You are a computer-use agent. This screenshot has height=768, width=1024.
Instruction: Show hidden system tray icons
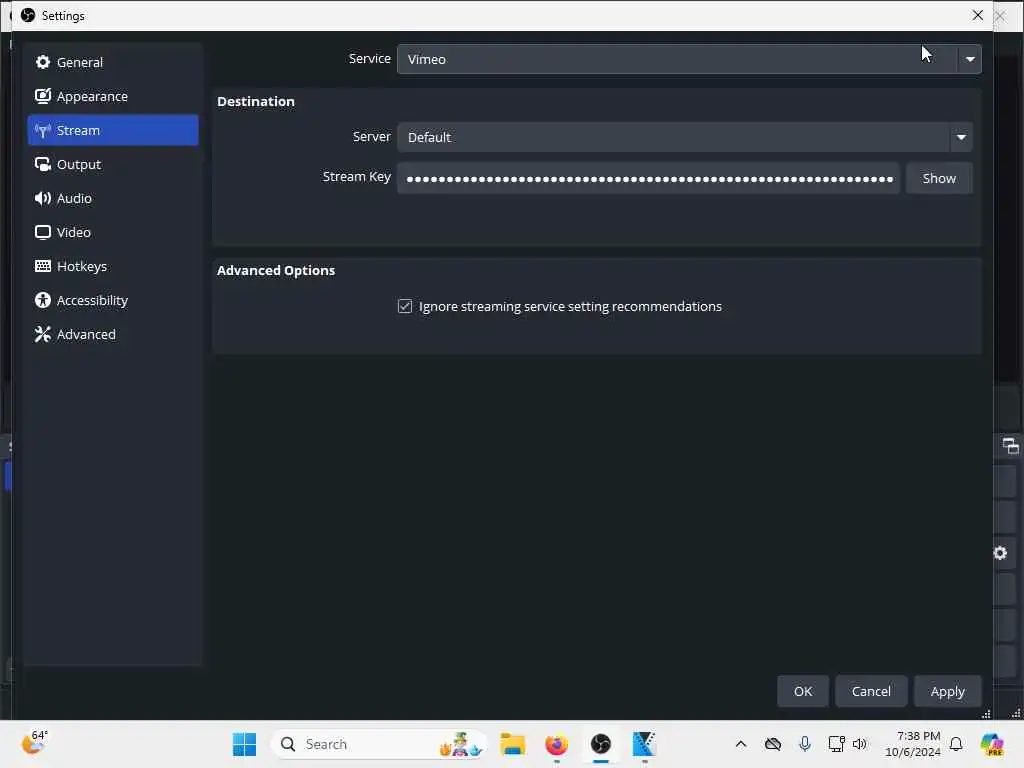[x=741, y=744]
